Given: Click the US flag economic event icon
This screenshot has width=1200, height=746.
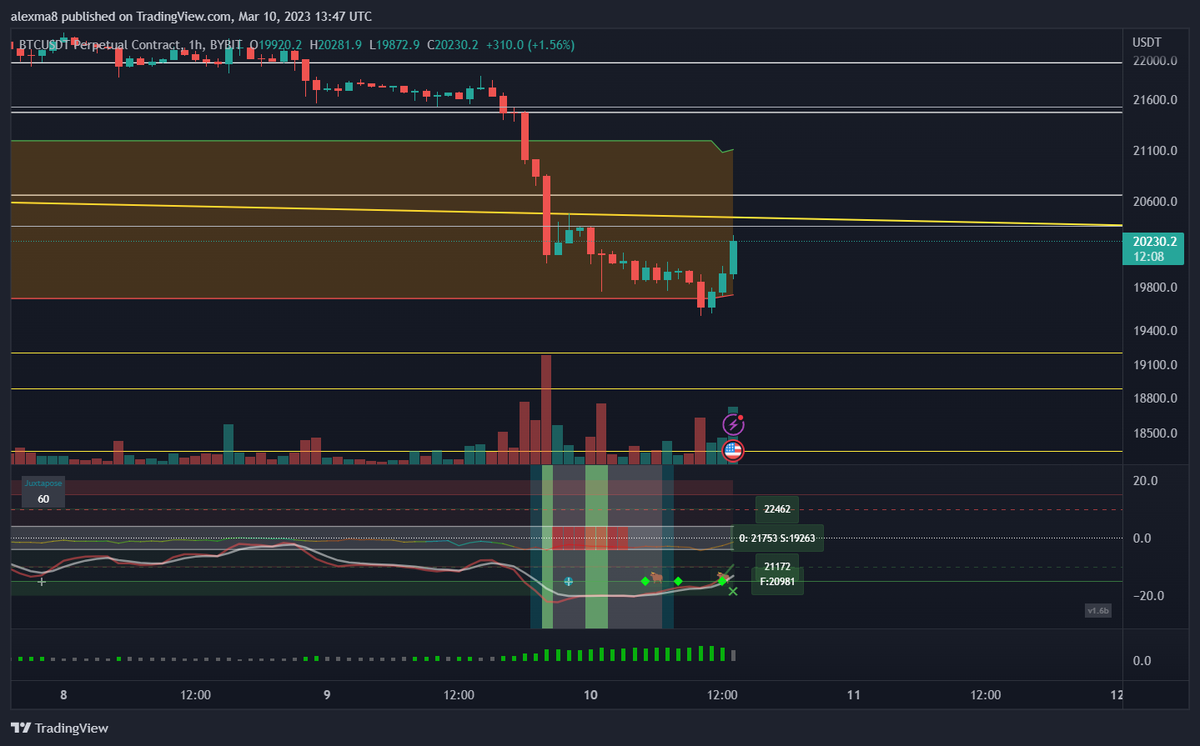Looking at the screenshot, I should (733, 450).
